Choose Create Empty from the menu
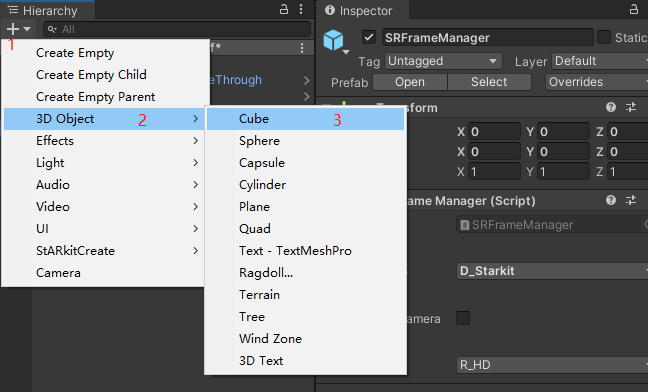Viewport: 648px width, 392px height. [104, 53]
